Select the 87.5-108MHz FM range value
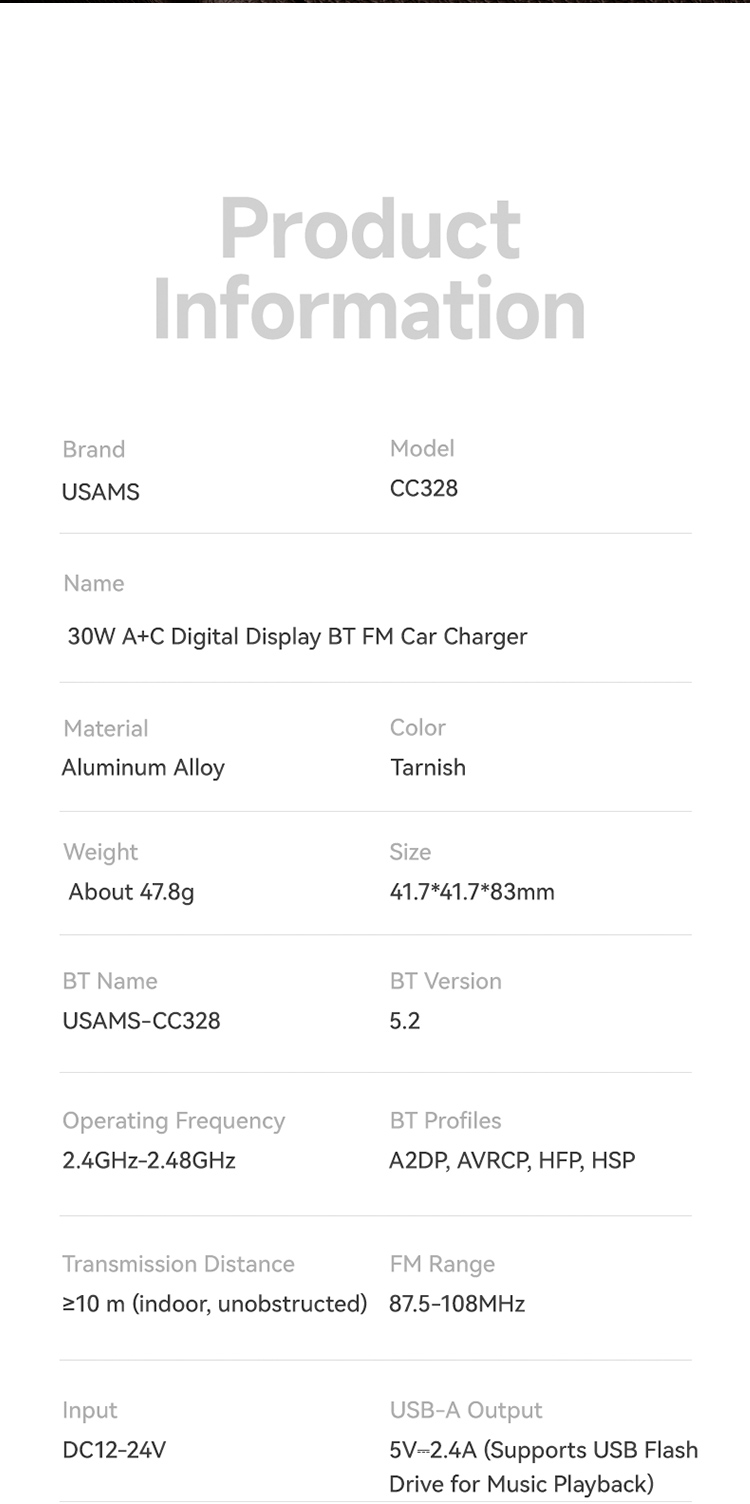The width and height of the screenshot is (750, 1504). [457, 1304]
